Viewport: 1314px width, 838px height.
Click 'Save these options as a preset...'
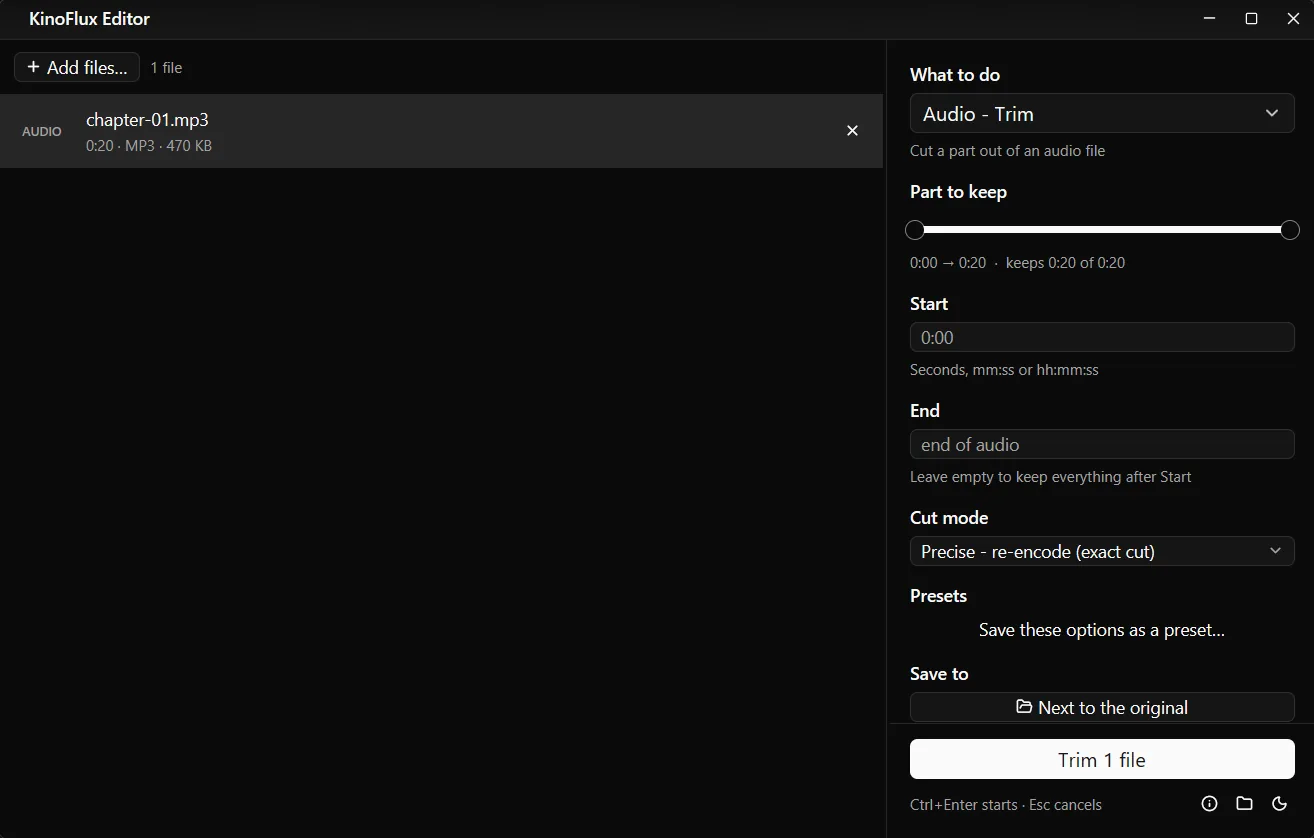1102,630
